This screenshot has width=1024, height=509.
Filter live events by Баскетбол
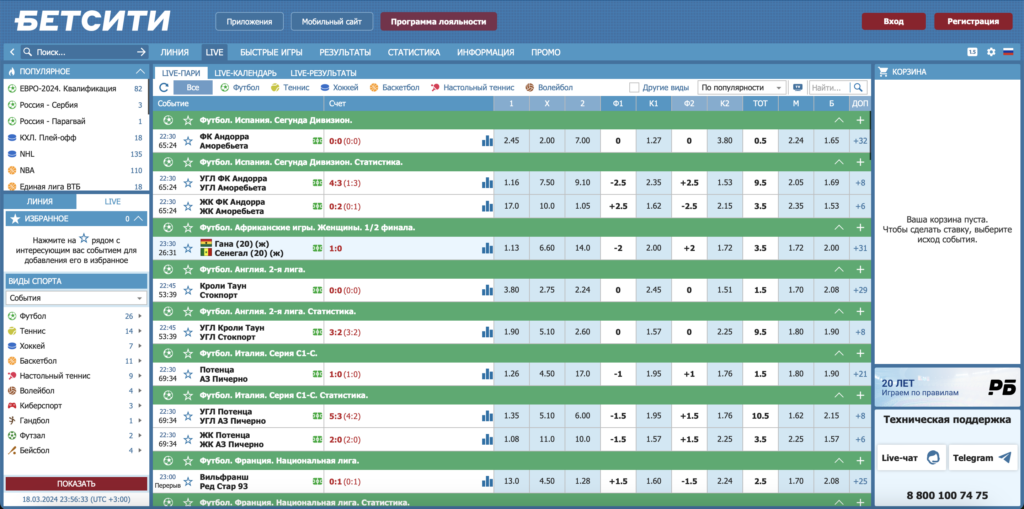(x=394, y=88)
